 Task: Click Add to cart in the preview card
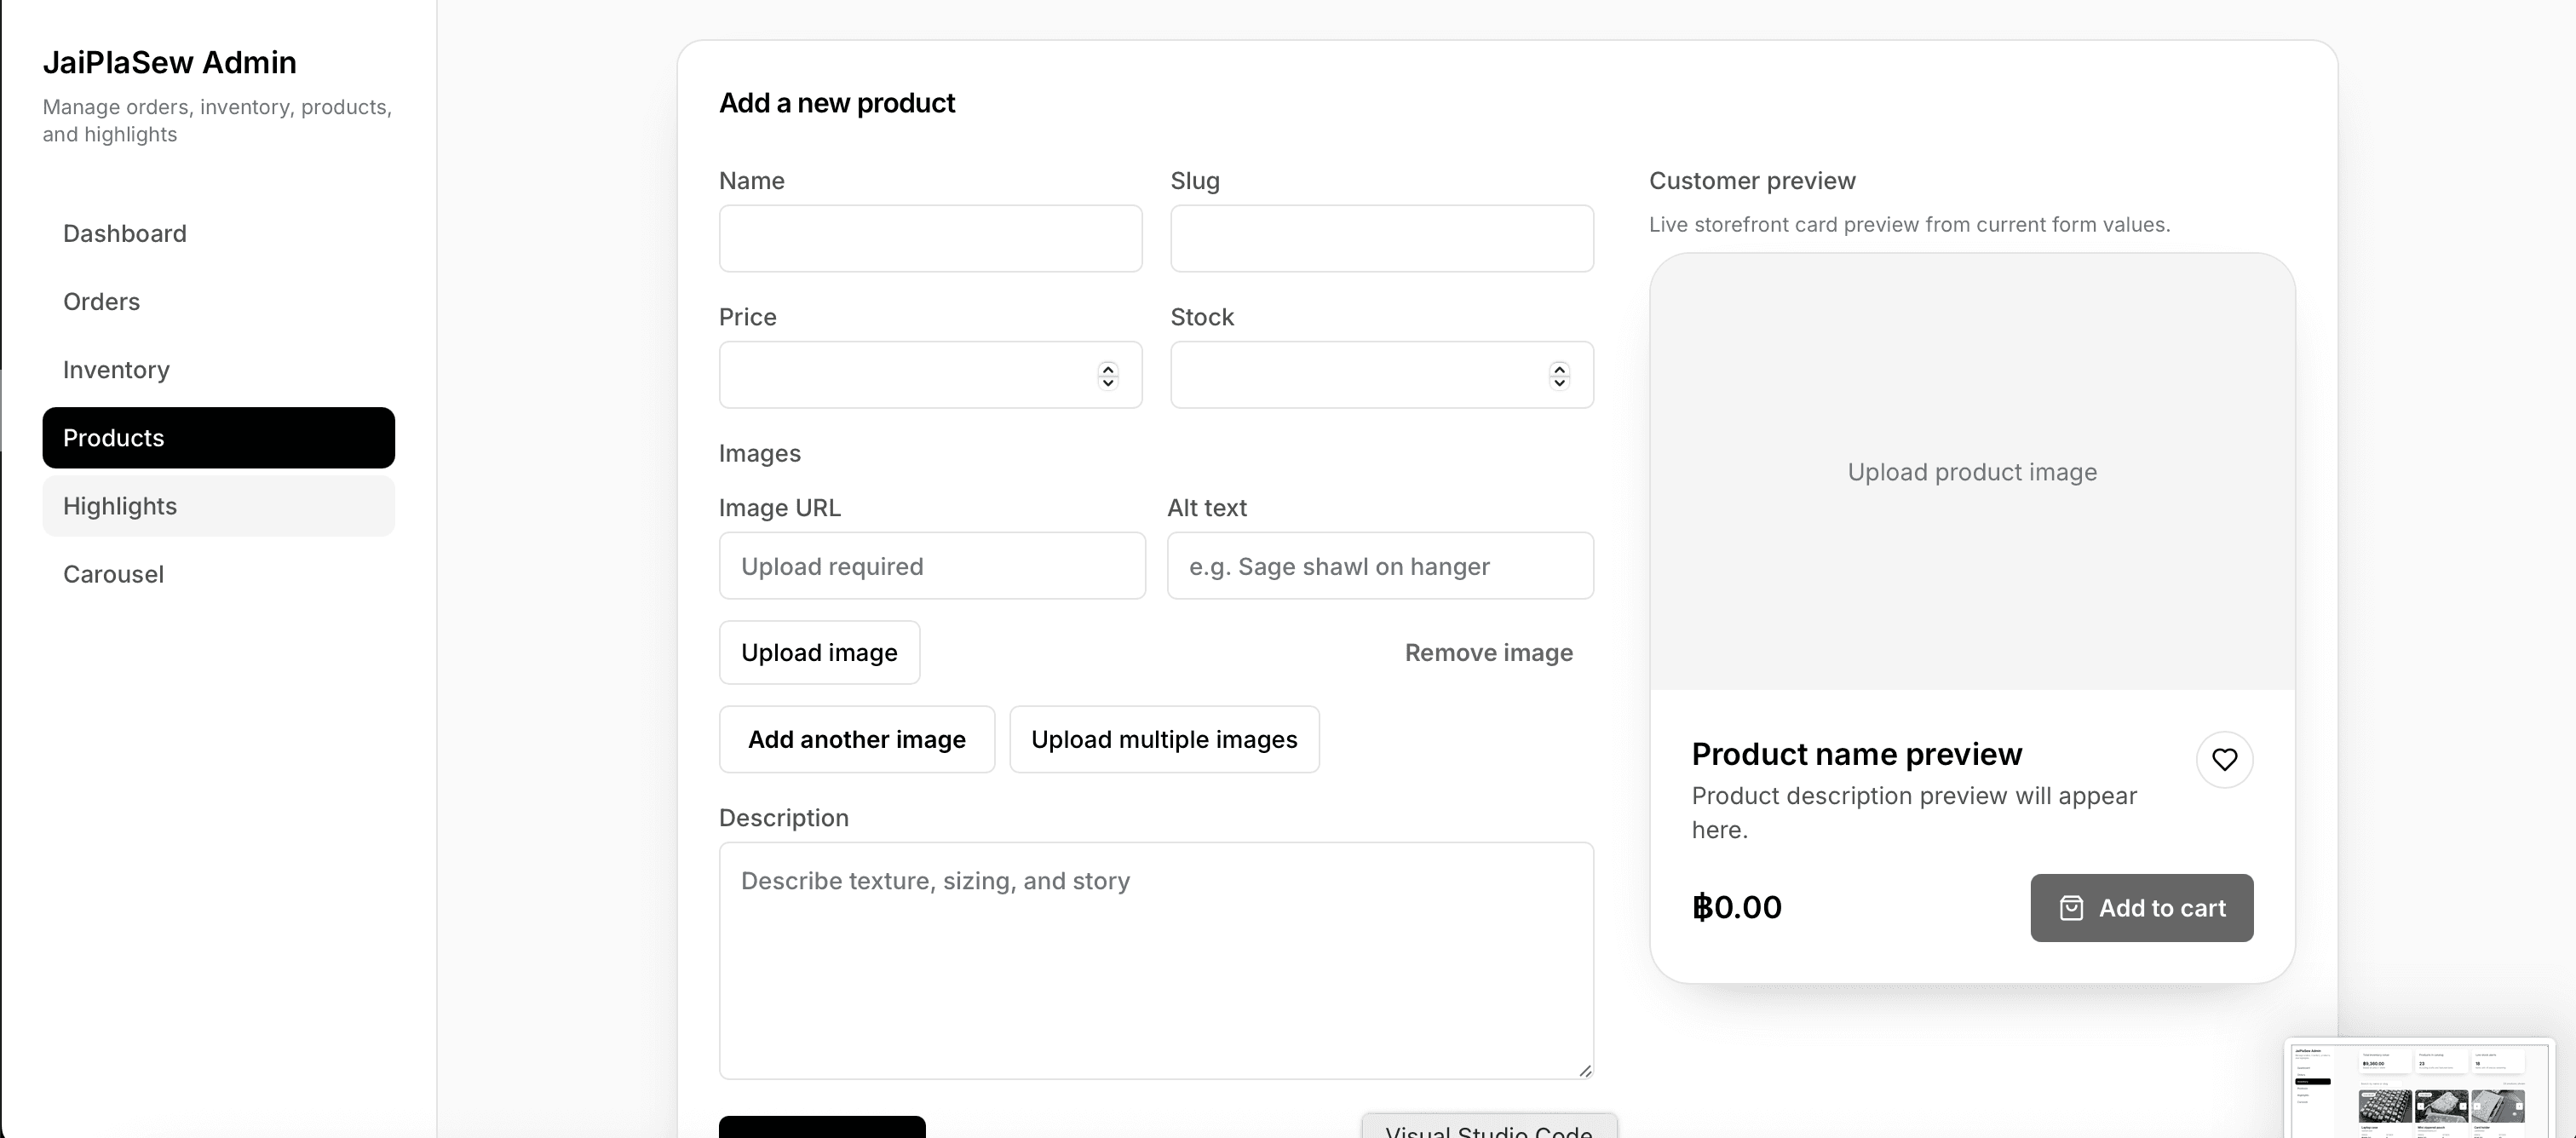(x=2141, y=908)
